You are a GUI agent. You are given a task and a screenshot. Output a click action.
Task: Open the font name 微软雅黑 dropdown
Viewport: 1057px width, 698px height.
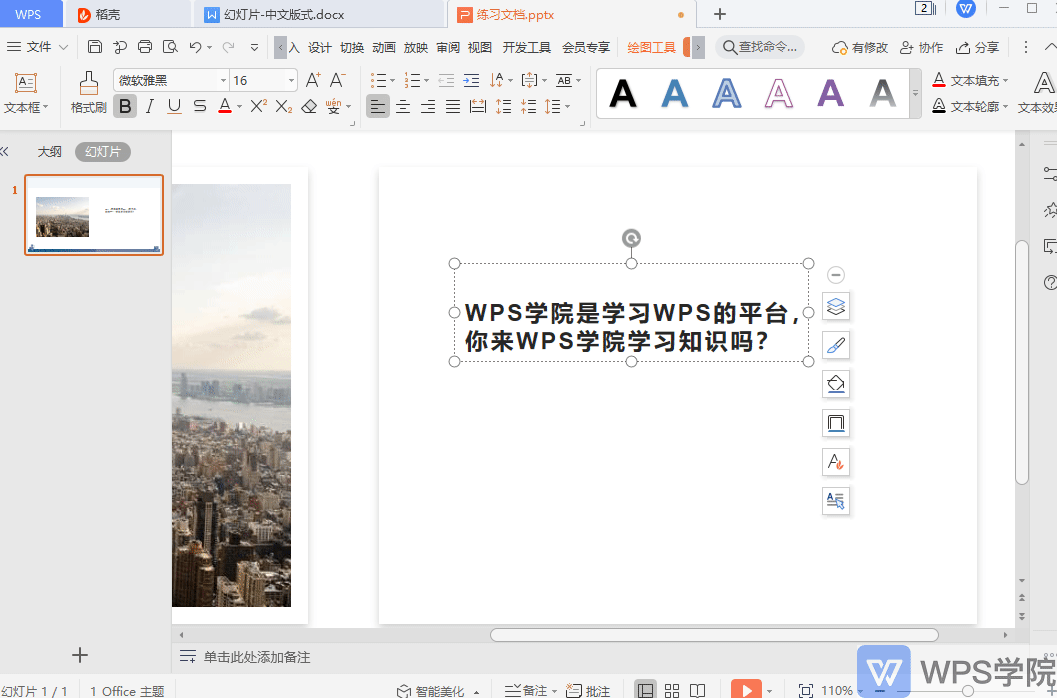coord(223,81)
